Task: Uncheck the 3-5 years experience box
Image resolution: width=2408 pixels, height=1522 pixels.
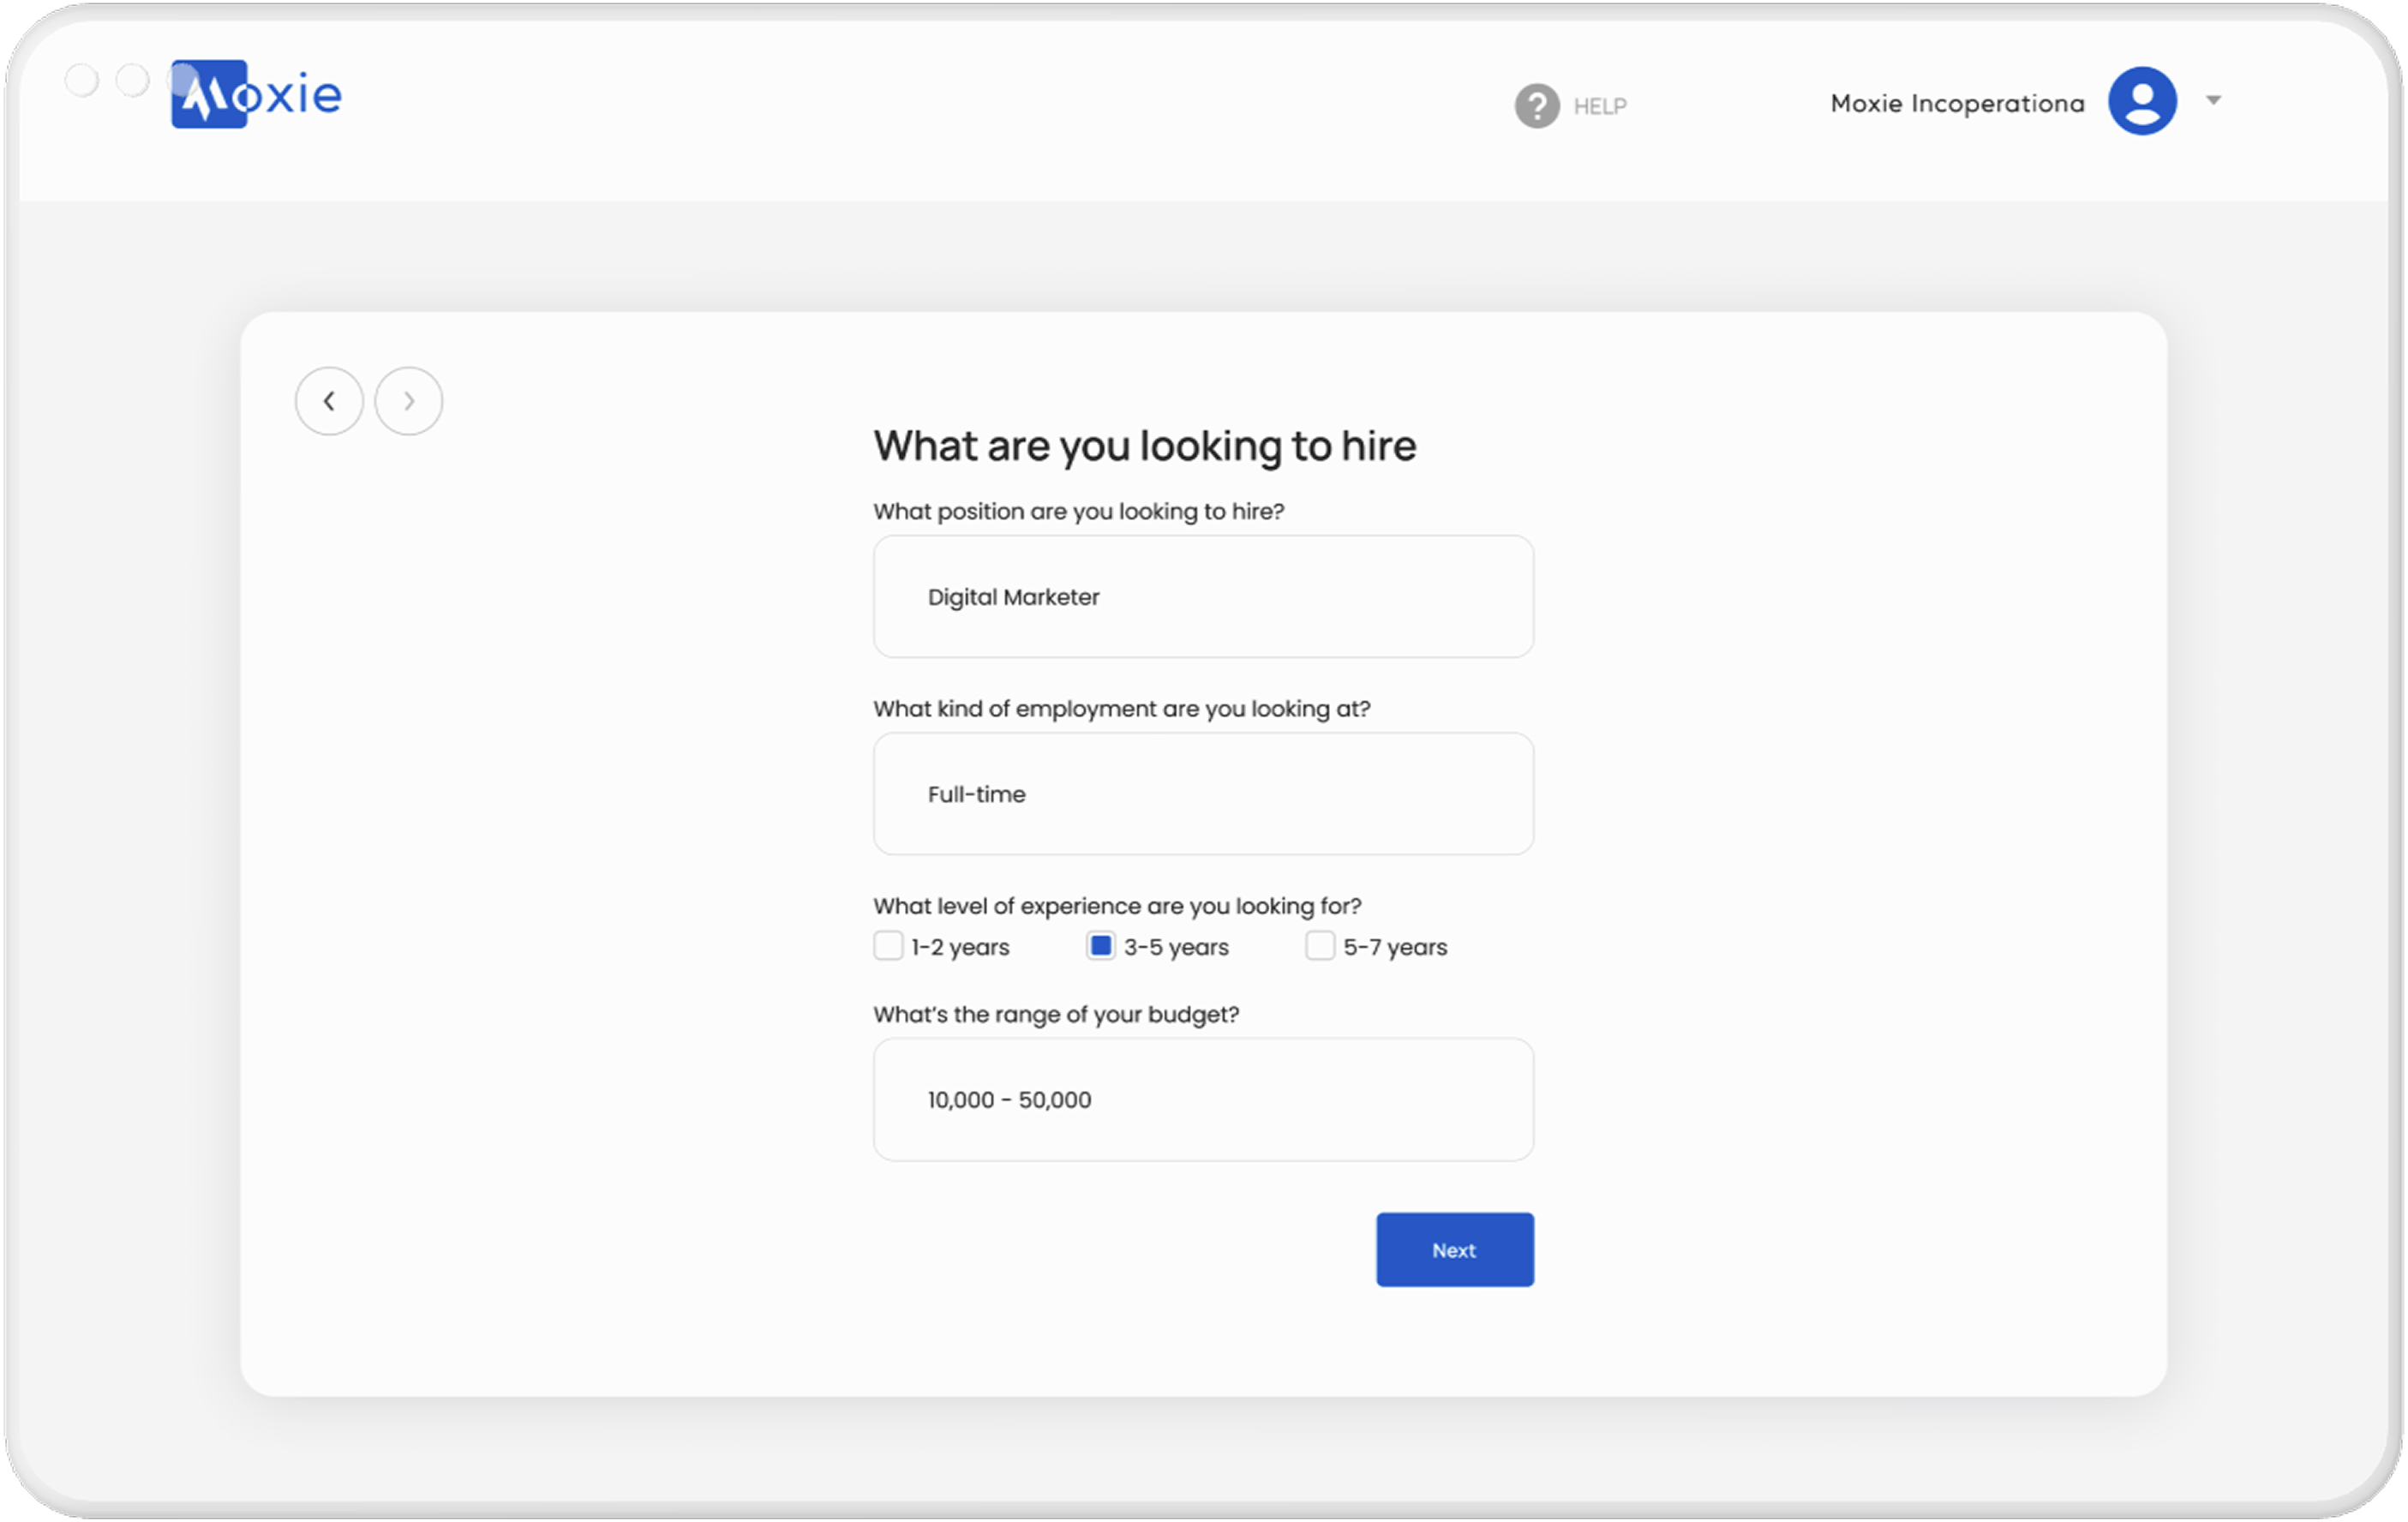Action: pos(1100,946)
